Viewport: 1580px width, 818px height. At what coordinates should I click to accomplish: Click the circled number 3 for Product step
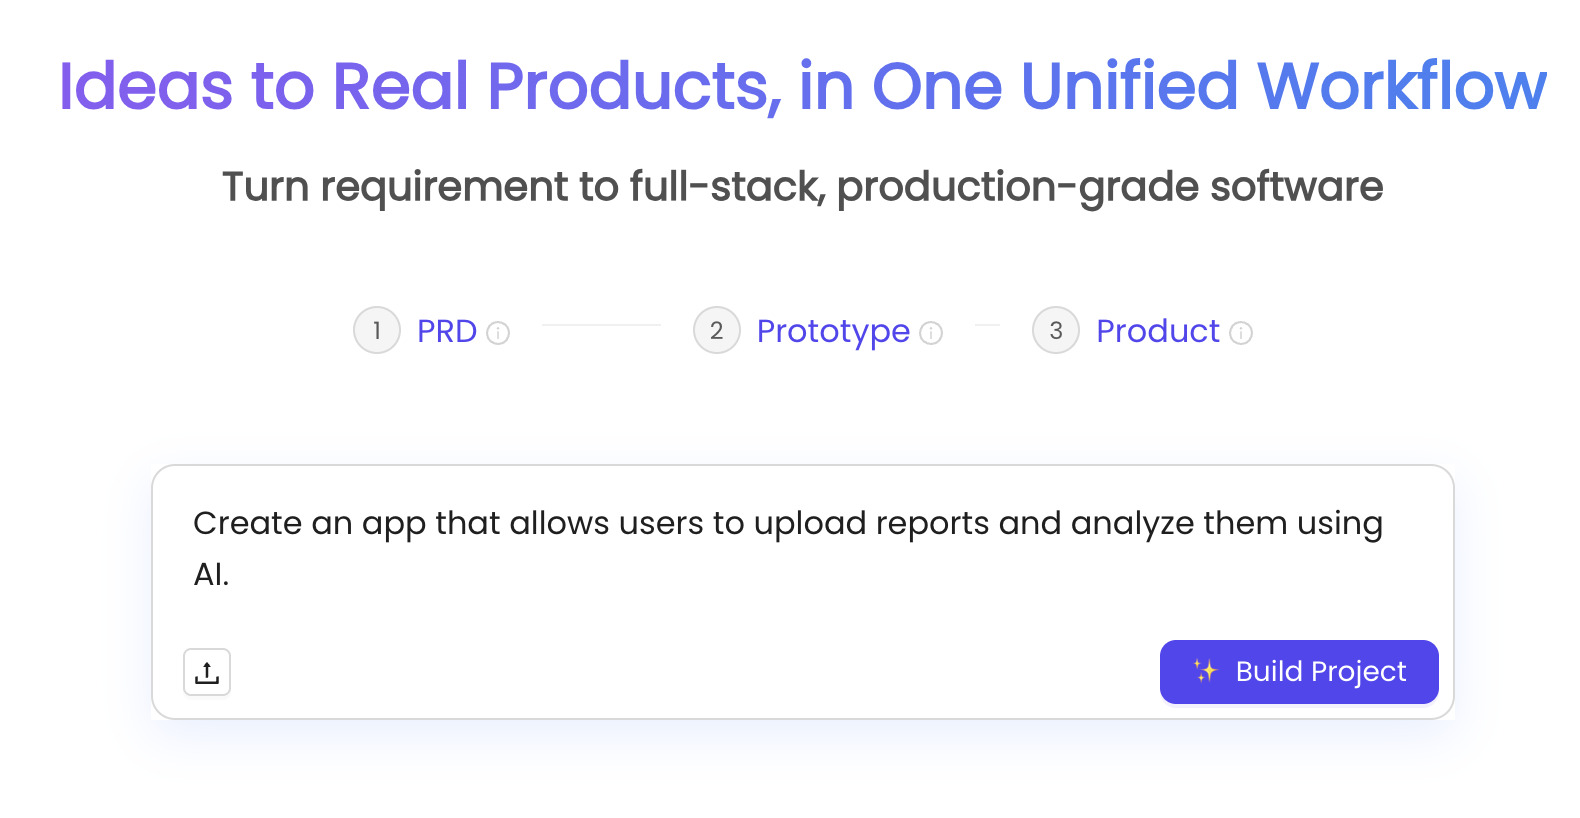pyautogui.click(x=1056, y=330)
